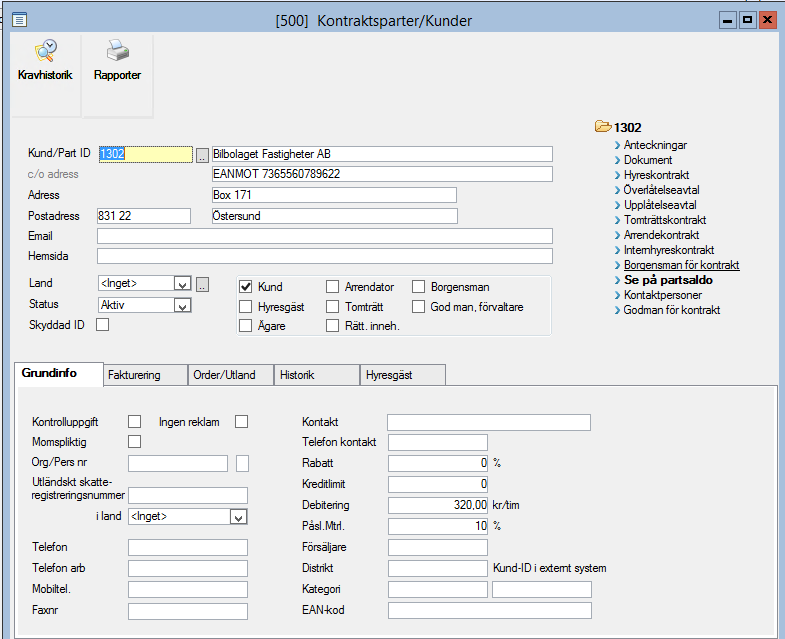The image size is (785, 639).
Task: Click the city field Östersund
Action: pos(334,216)
